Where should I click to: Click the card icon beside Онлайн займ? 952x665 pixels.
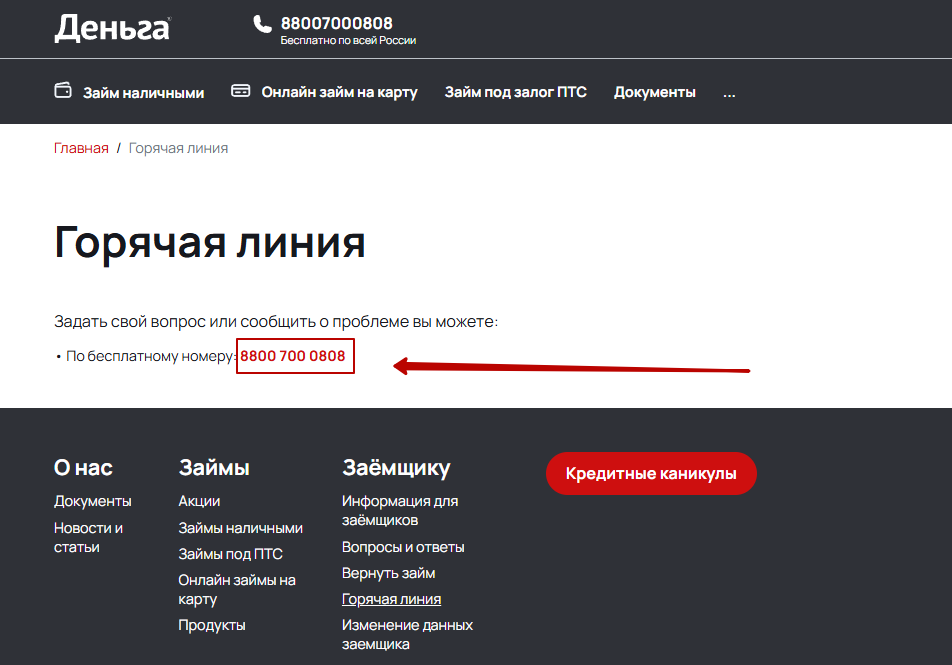[x=240, y=91]
